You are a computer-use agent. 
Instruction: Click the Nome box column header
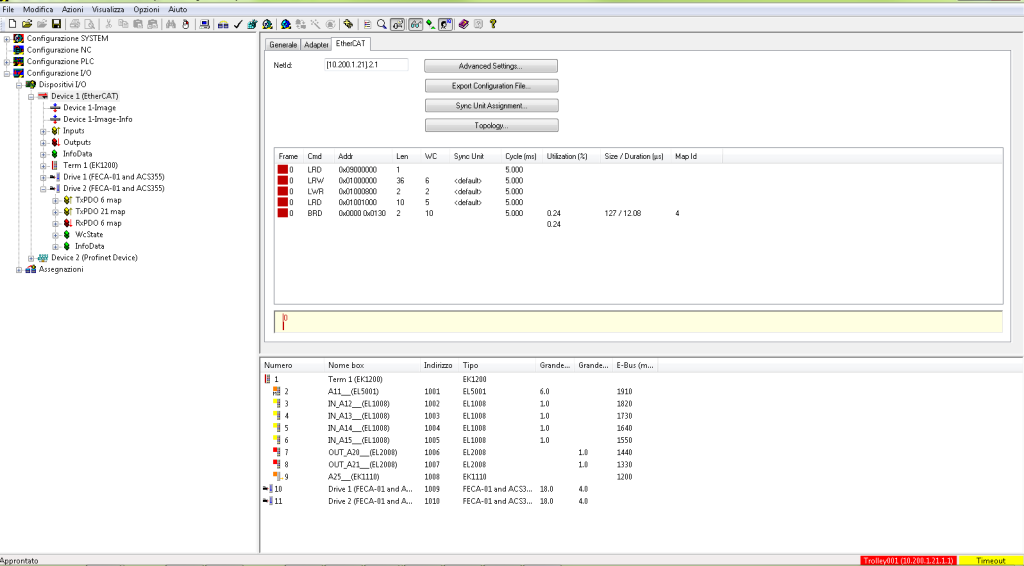tap(372, 366)
